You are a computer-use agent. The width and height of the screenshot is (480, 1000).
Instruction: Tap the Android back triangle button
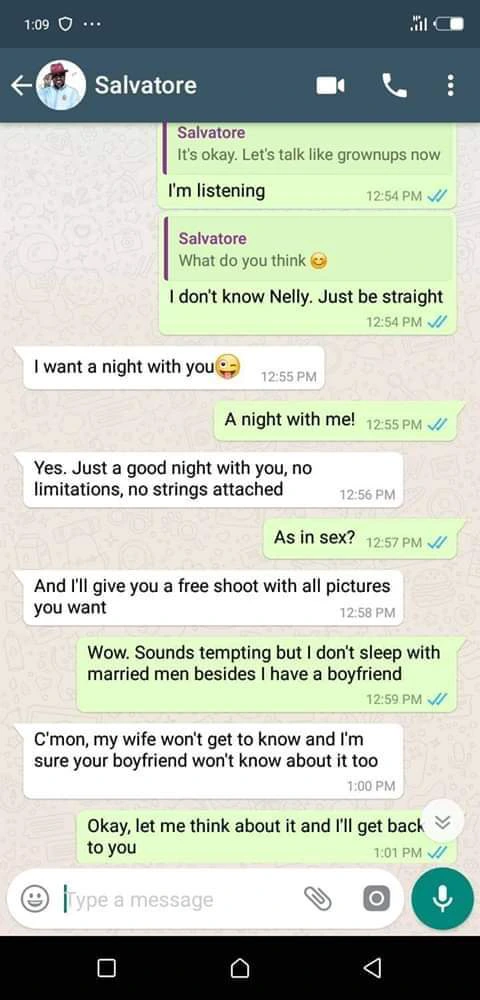[x=372, y=968]
